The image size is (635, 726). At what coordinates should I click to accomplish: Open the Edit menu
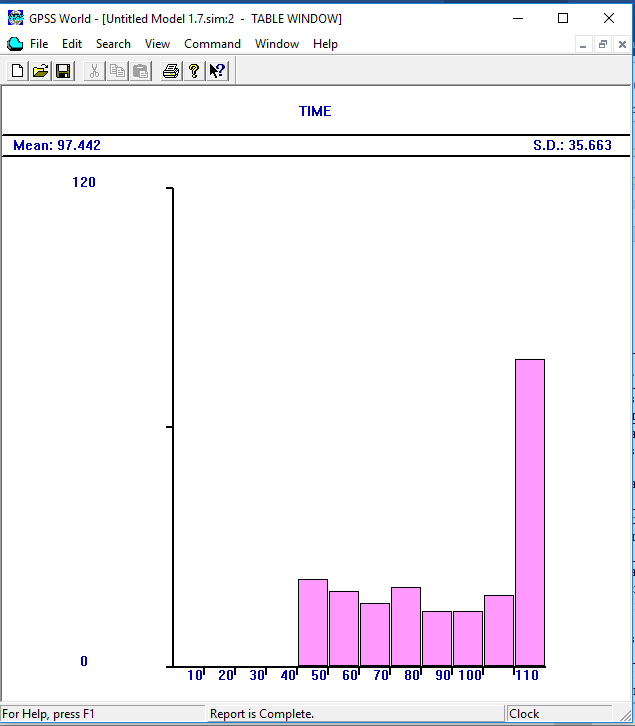coord(72,44)
